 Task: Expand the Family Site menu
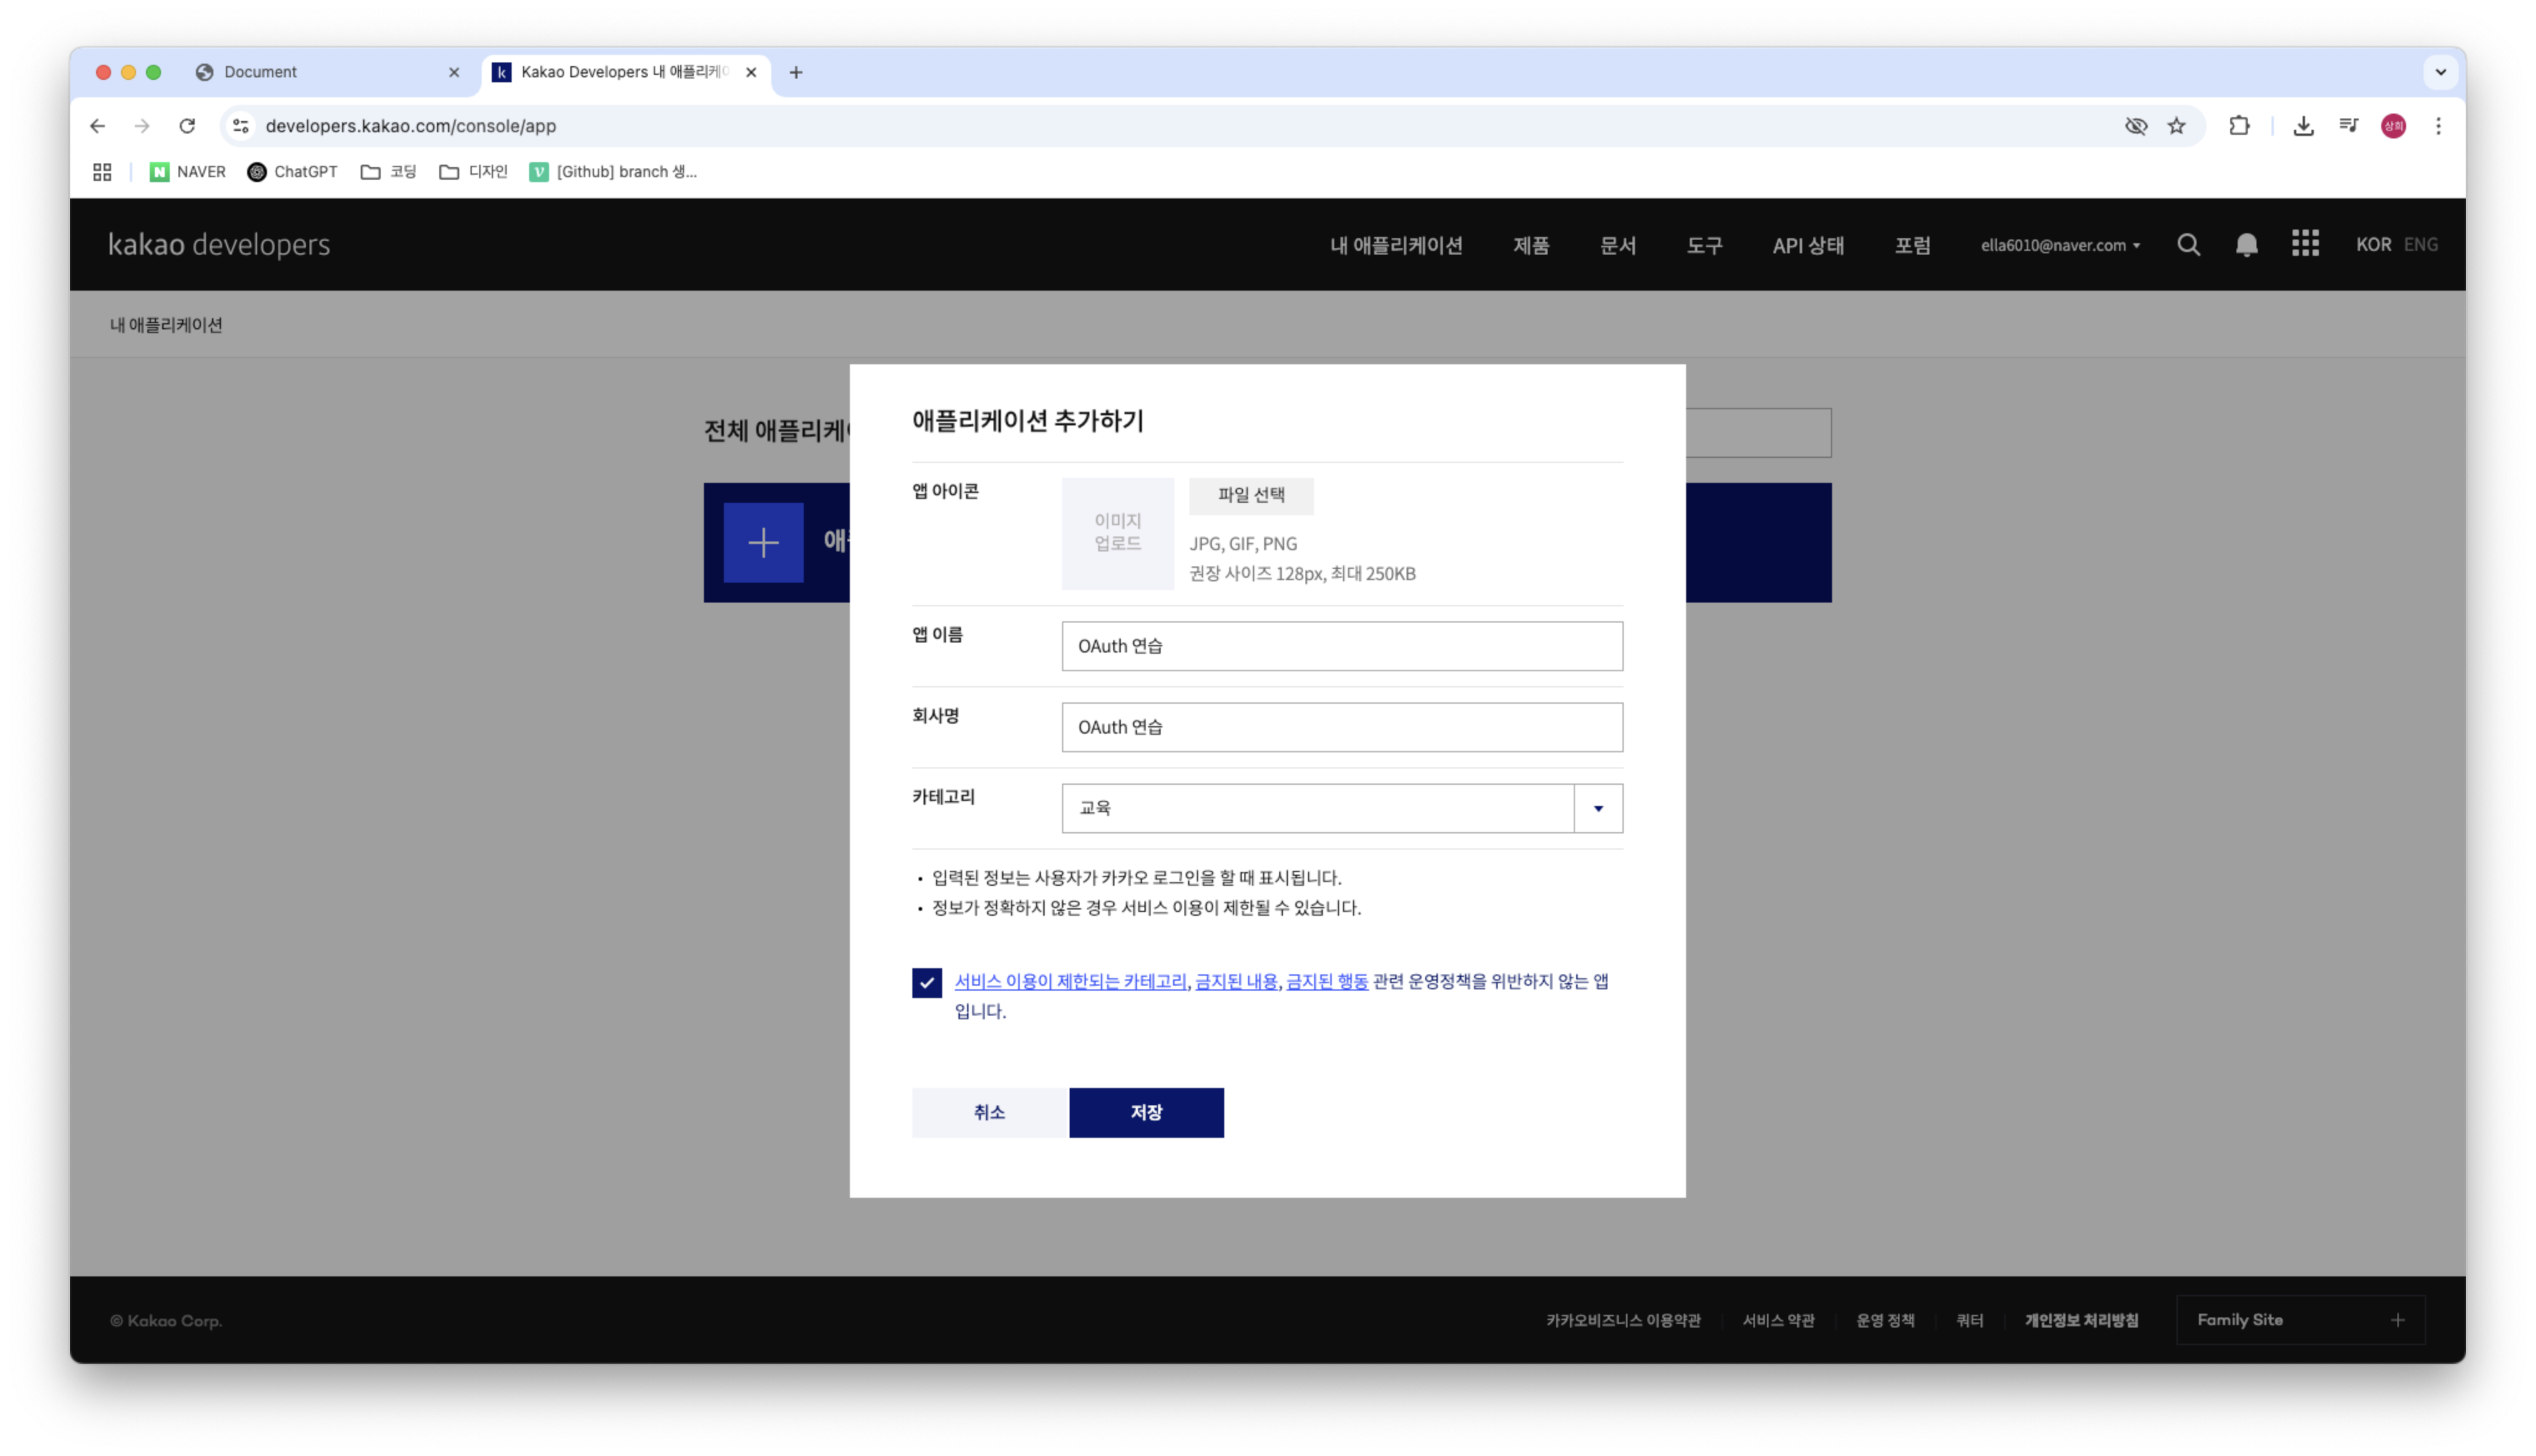click(2300, 1320)
